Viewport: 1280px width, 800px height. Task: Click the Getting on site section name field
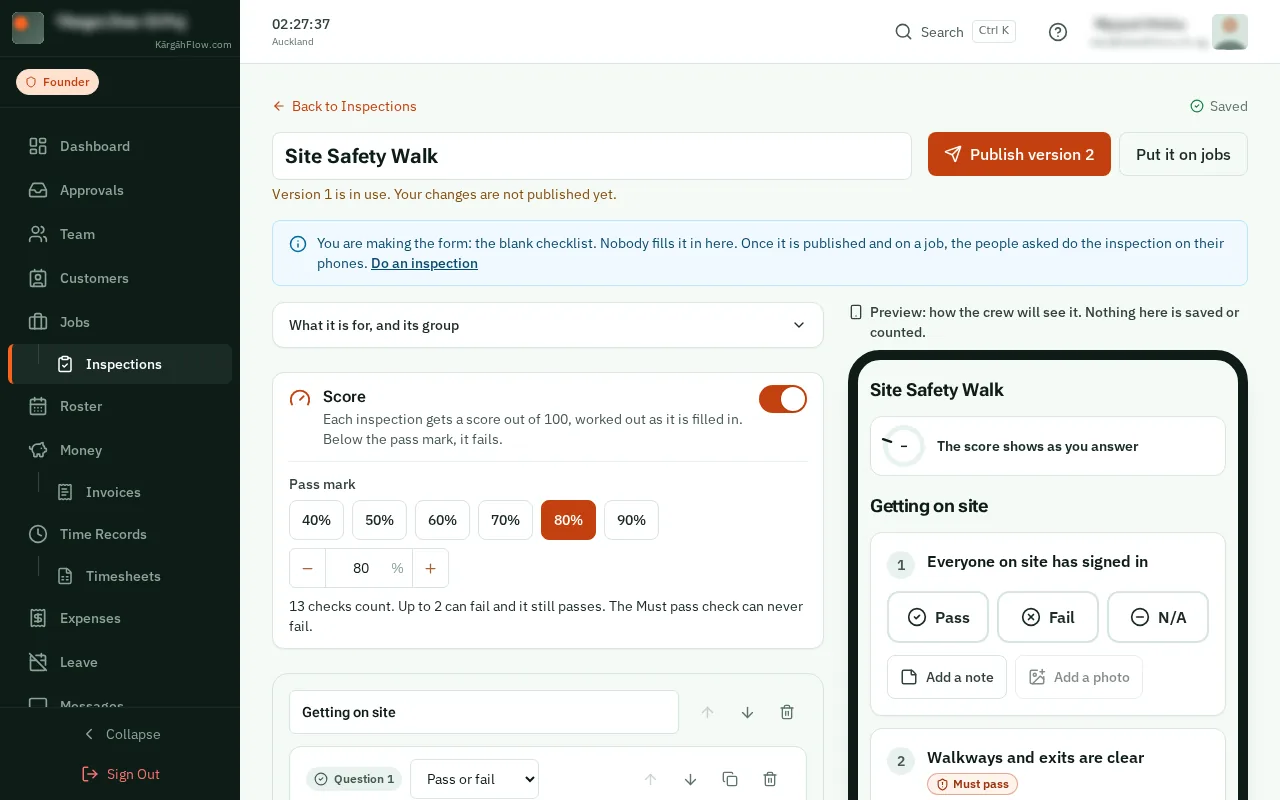tap(484, 712)
